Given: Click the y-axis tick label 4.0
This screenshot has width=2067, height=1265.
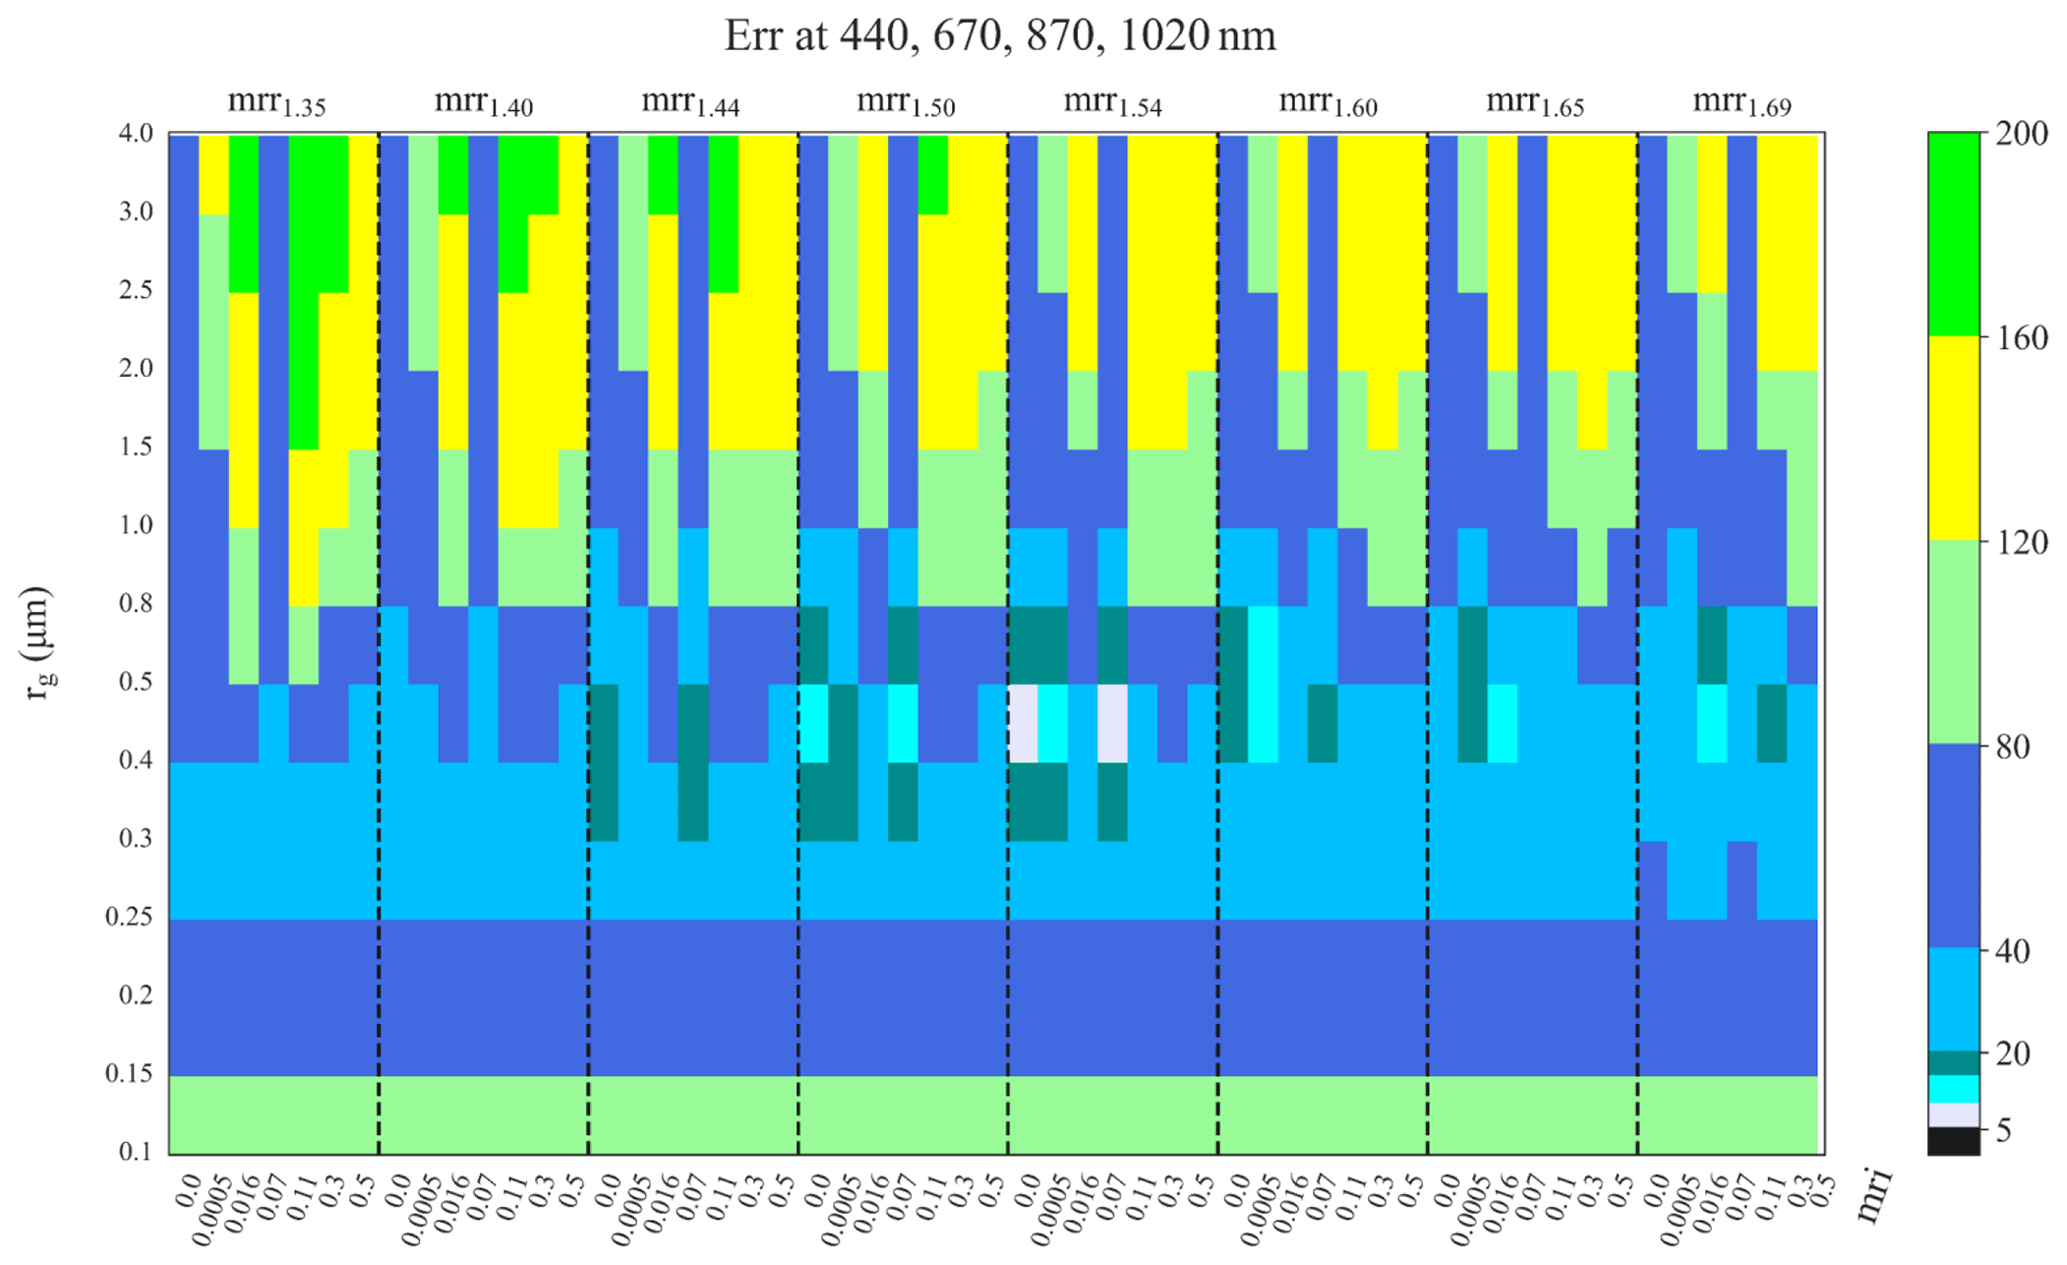Looking at the screenshot, I should point(136,133).
